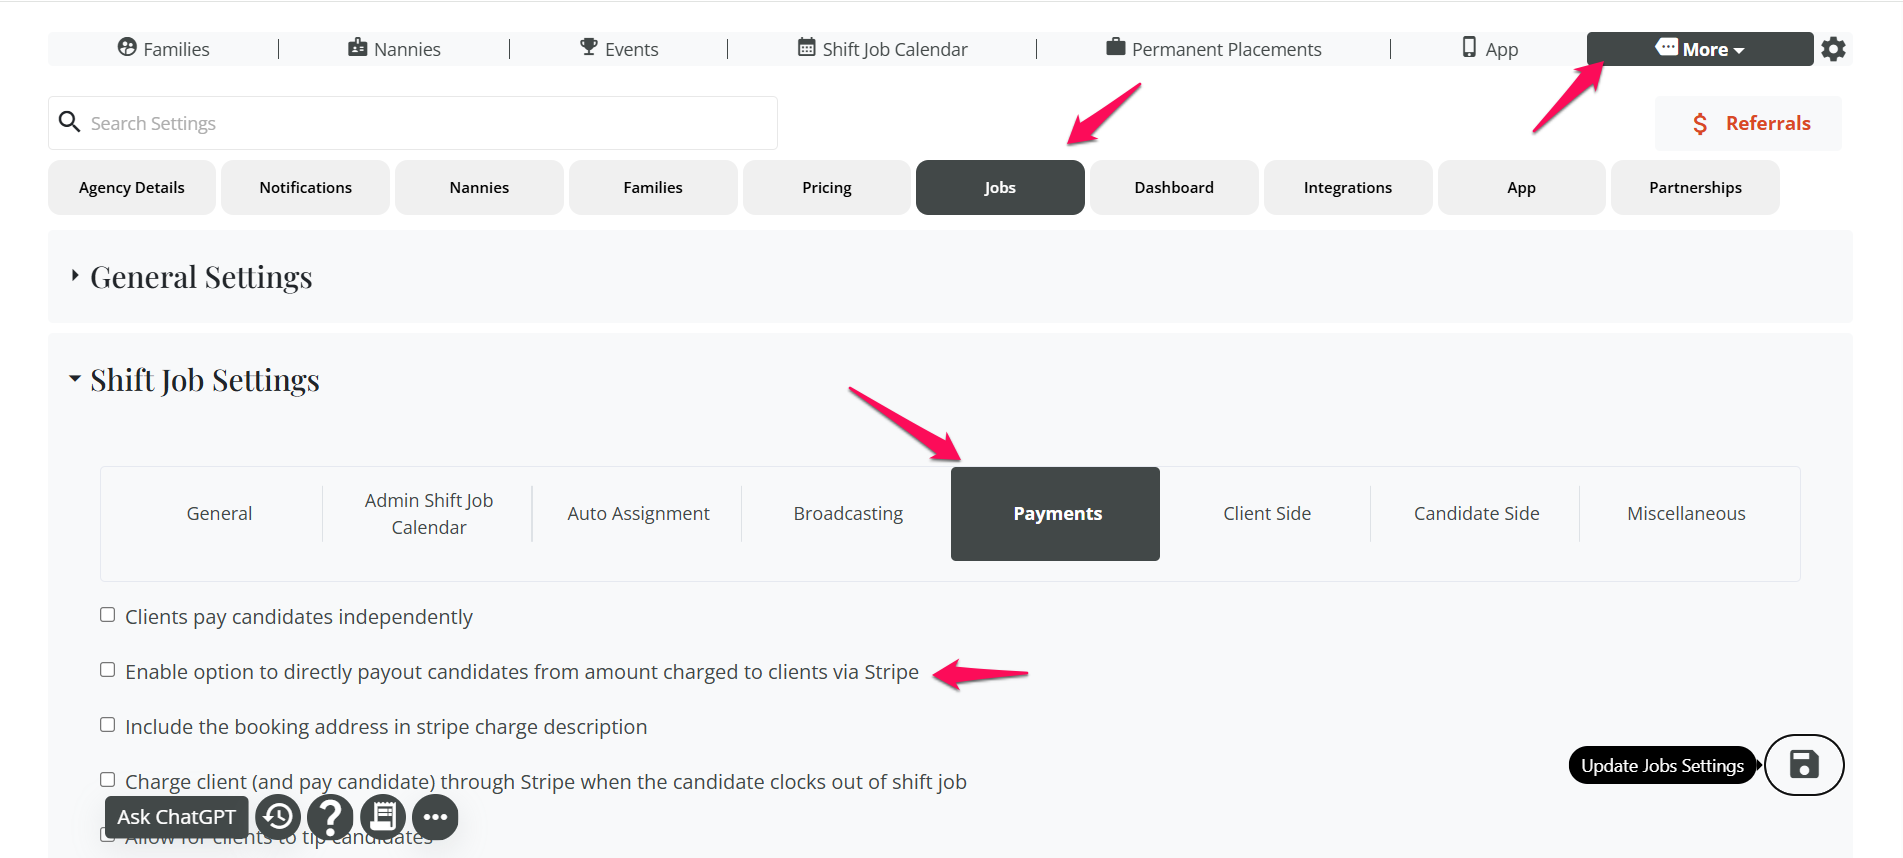
Task: Collapse the Shift Job Settings section
Action: (75, 379)
